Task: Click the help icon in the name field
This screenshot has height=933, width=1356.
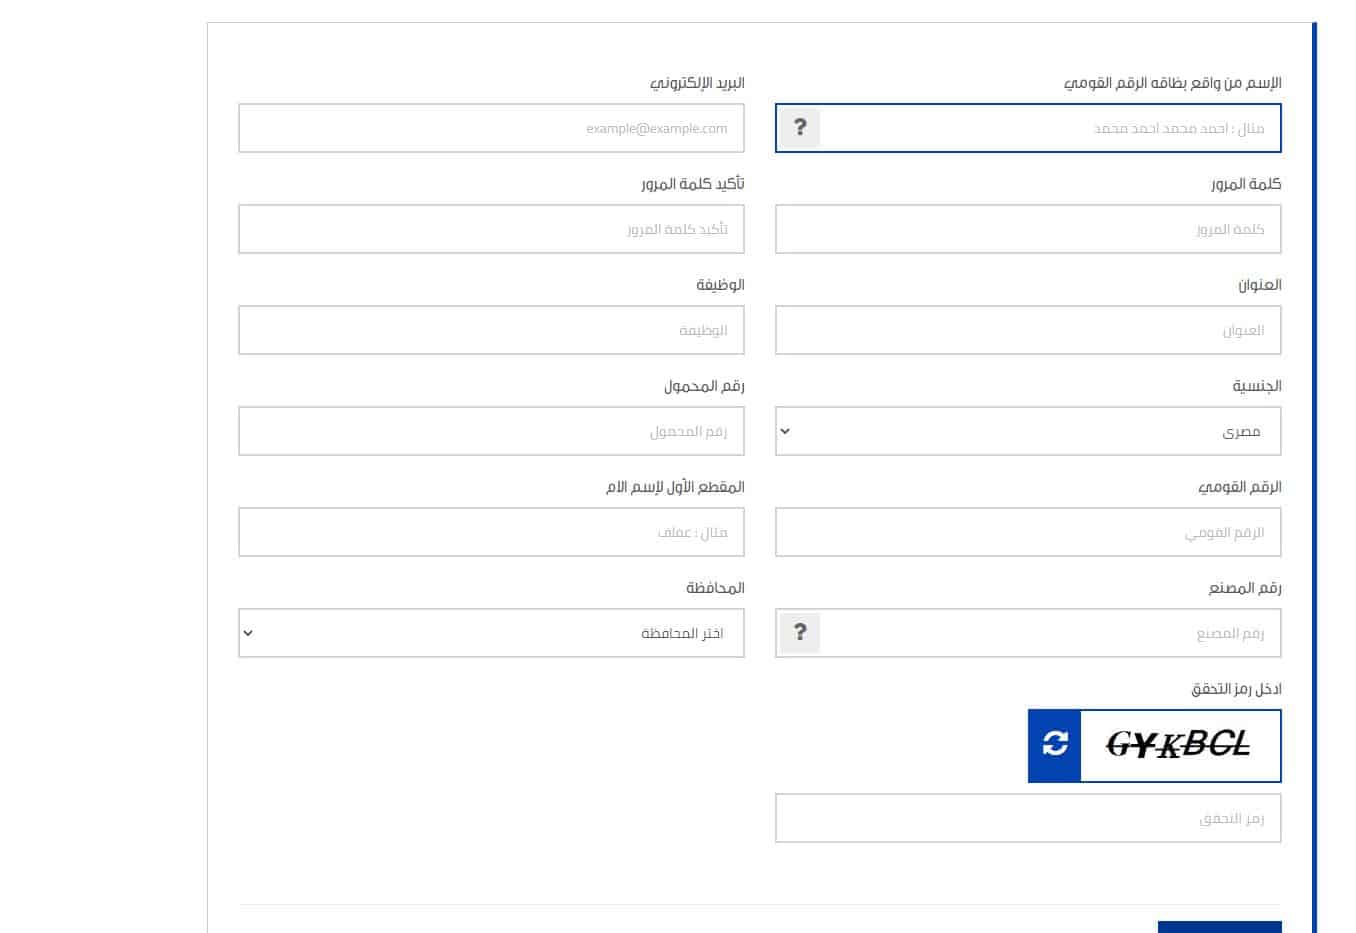Action: (800, 128)
